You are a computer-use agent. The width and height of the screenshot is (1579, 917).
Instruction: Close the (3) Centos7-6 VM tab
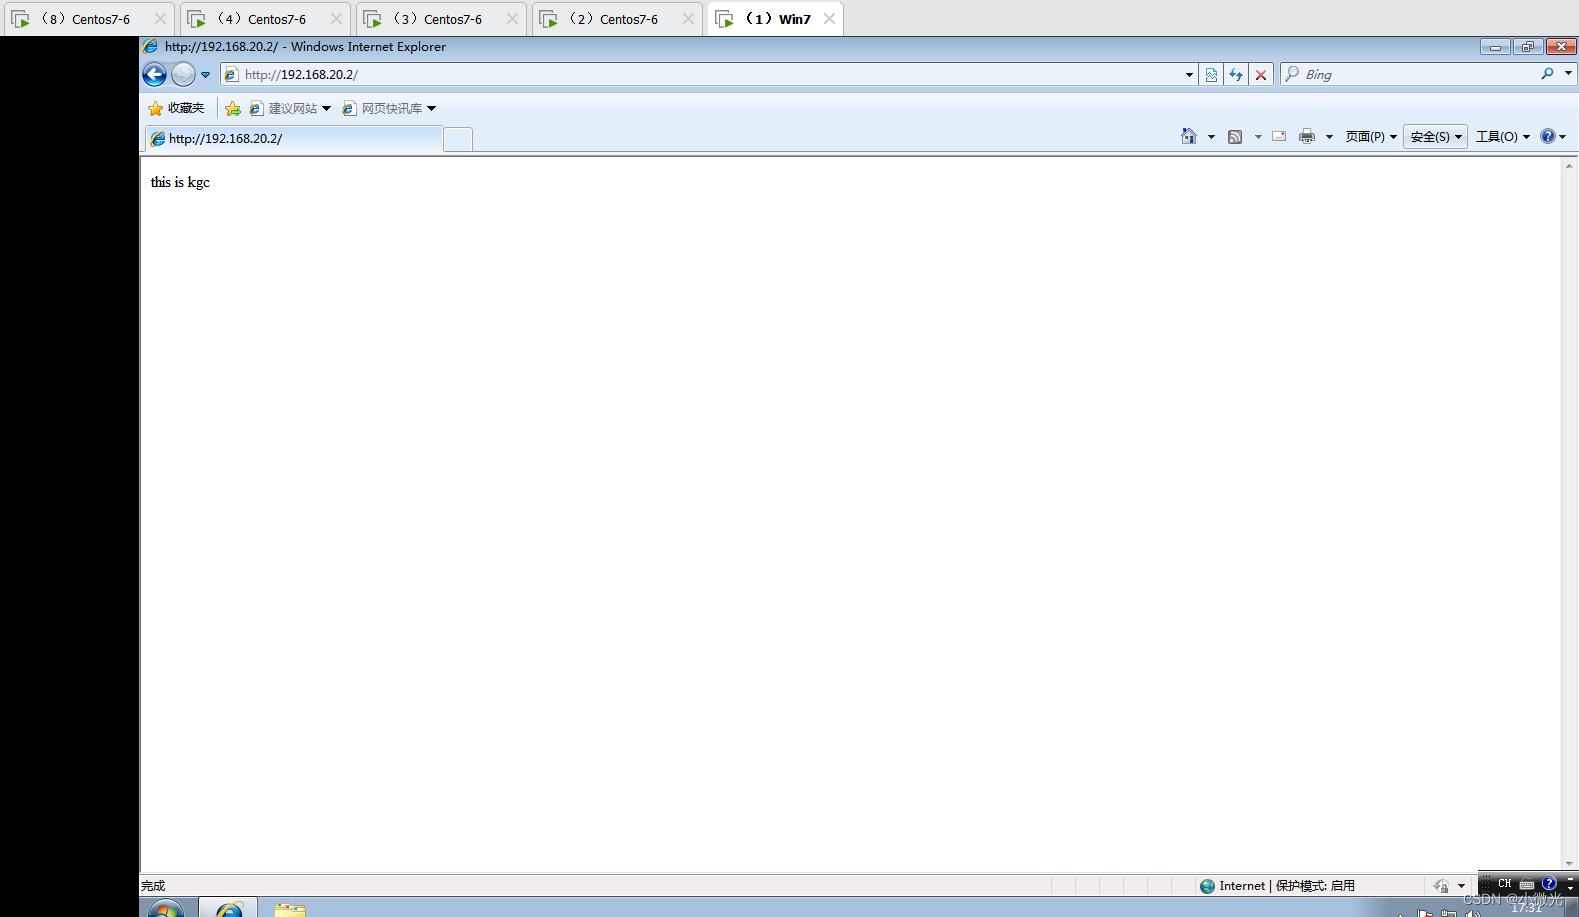tap(512, 19)
